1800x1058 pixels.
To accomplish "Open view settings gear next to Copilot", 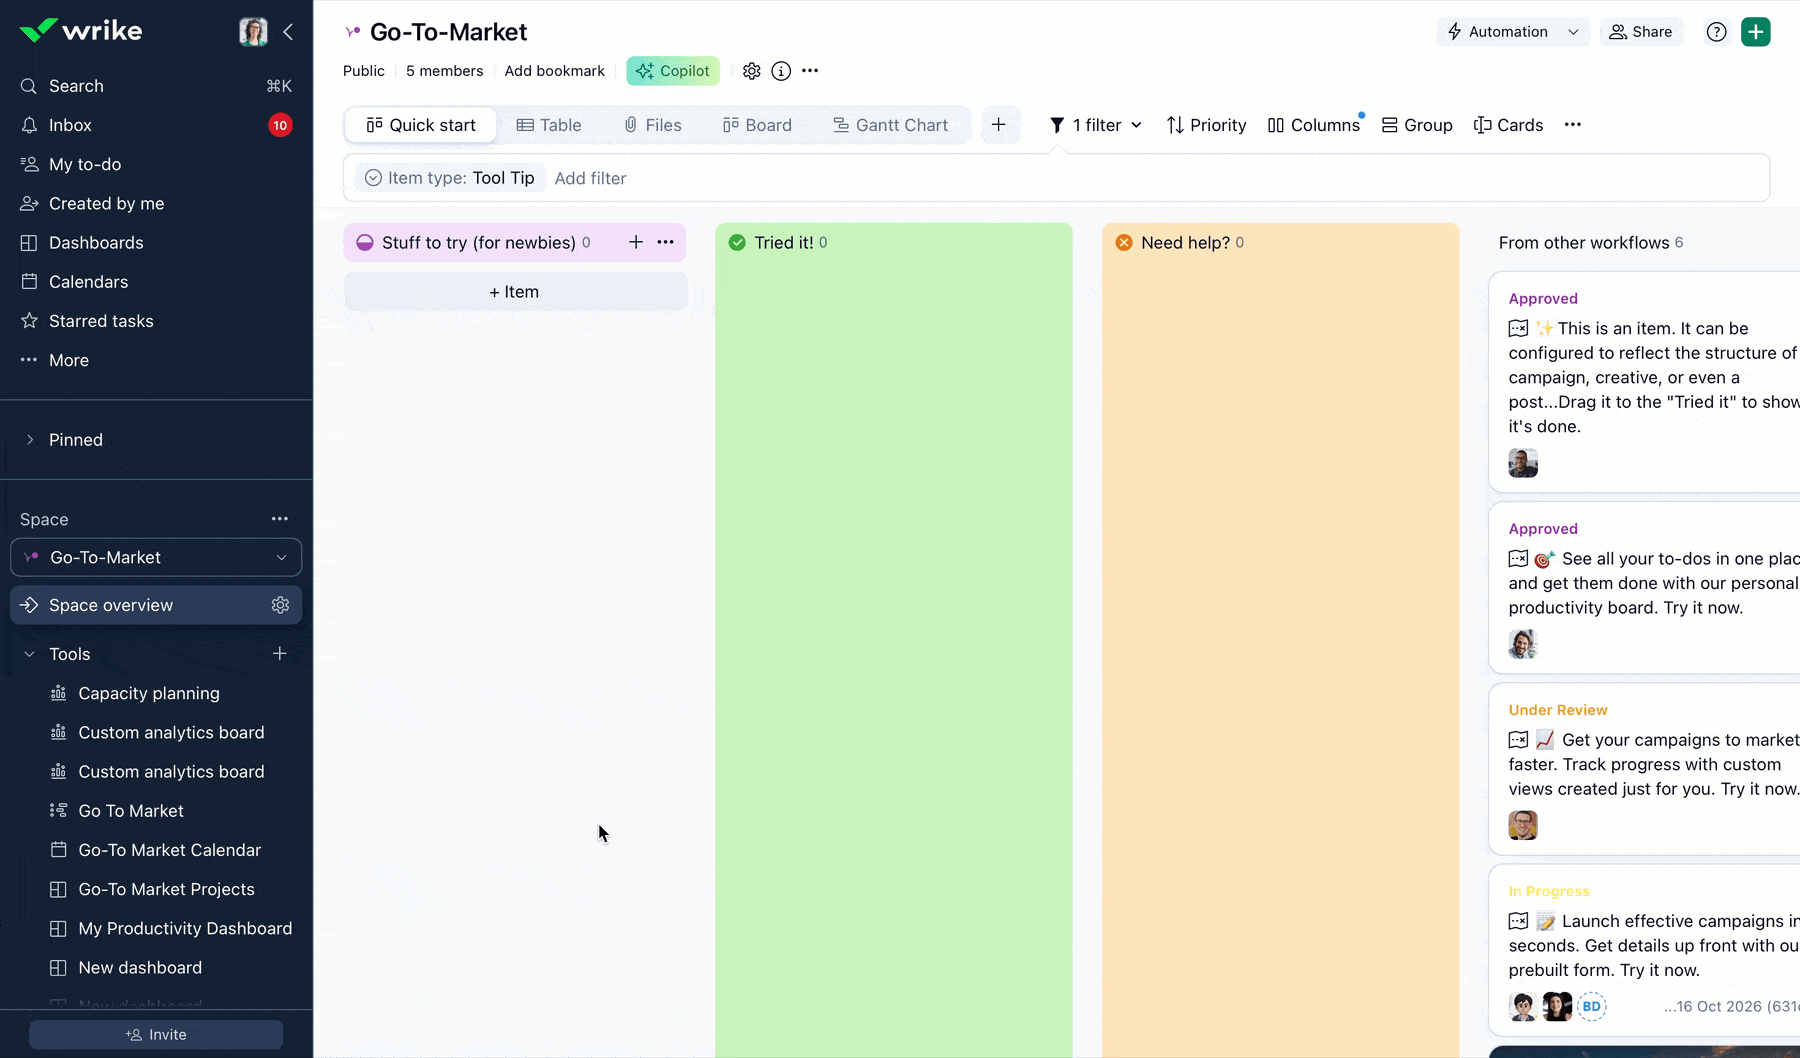I will (752, 70).
